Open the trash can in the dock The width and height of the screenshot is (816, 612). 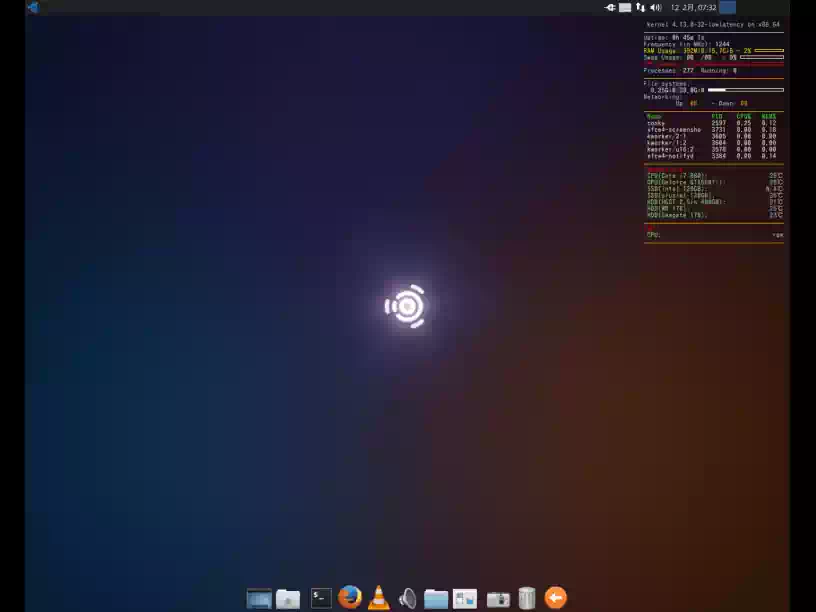coord(527,598)
